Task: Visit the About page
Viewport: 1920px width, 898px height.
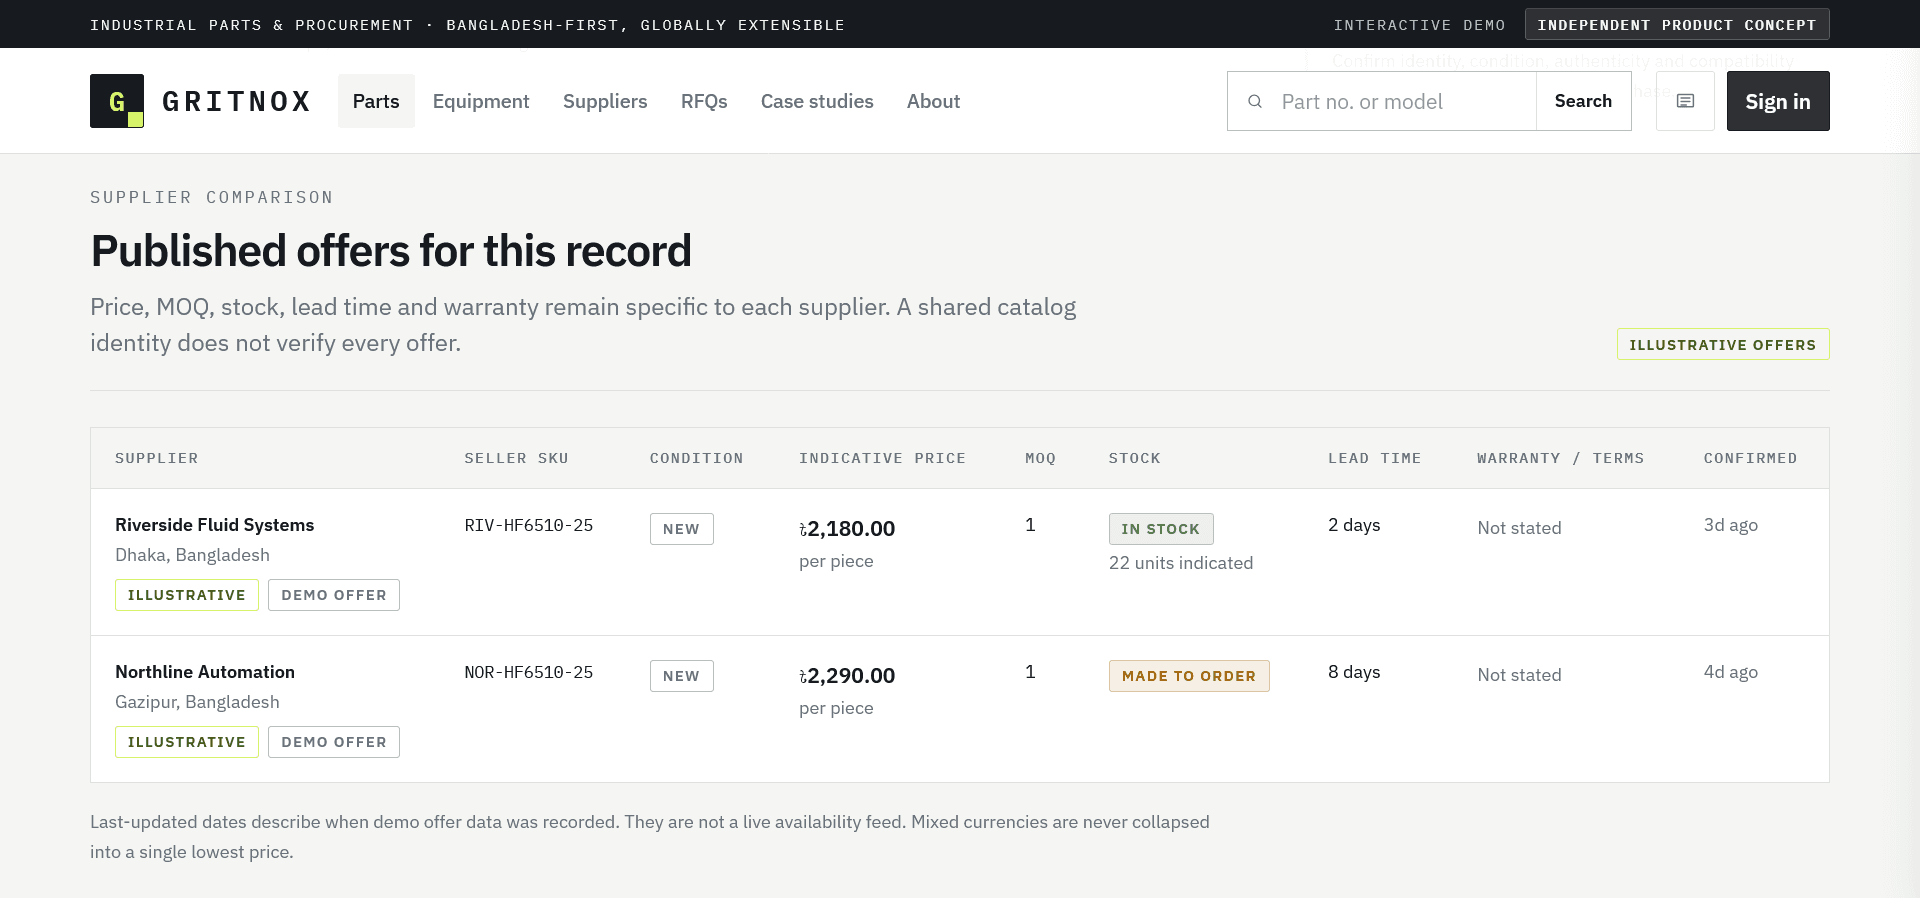Action: click(933, 101)
